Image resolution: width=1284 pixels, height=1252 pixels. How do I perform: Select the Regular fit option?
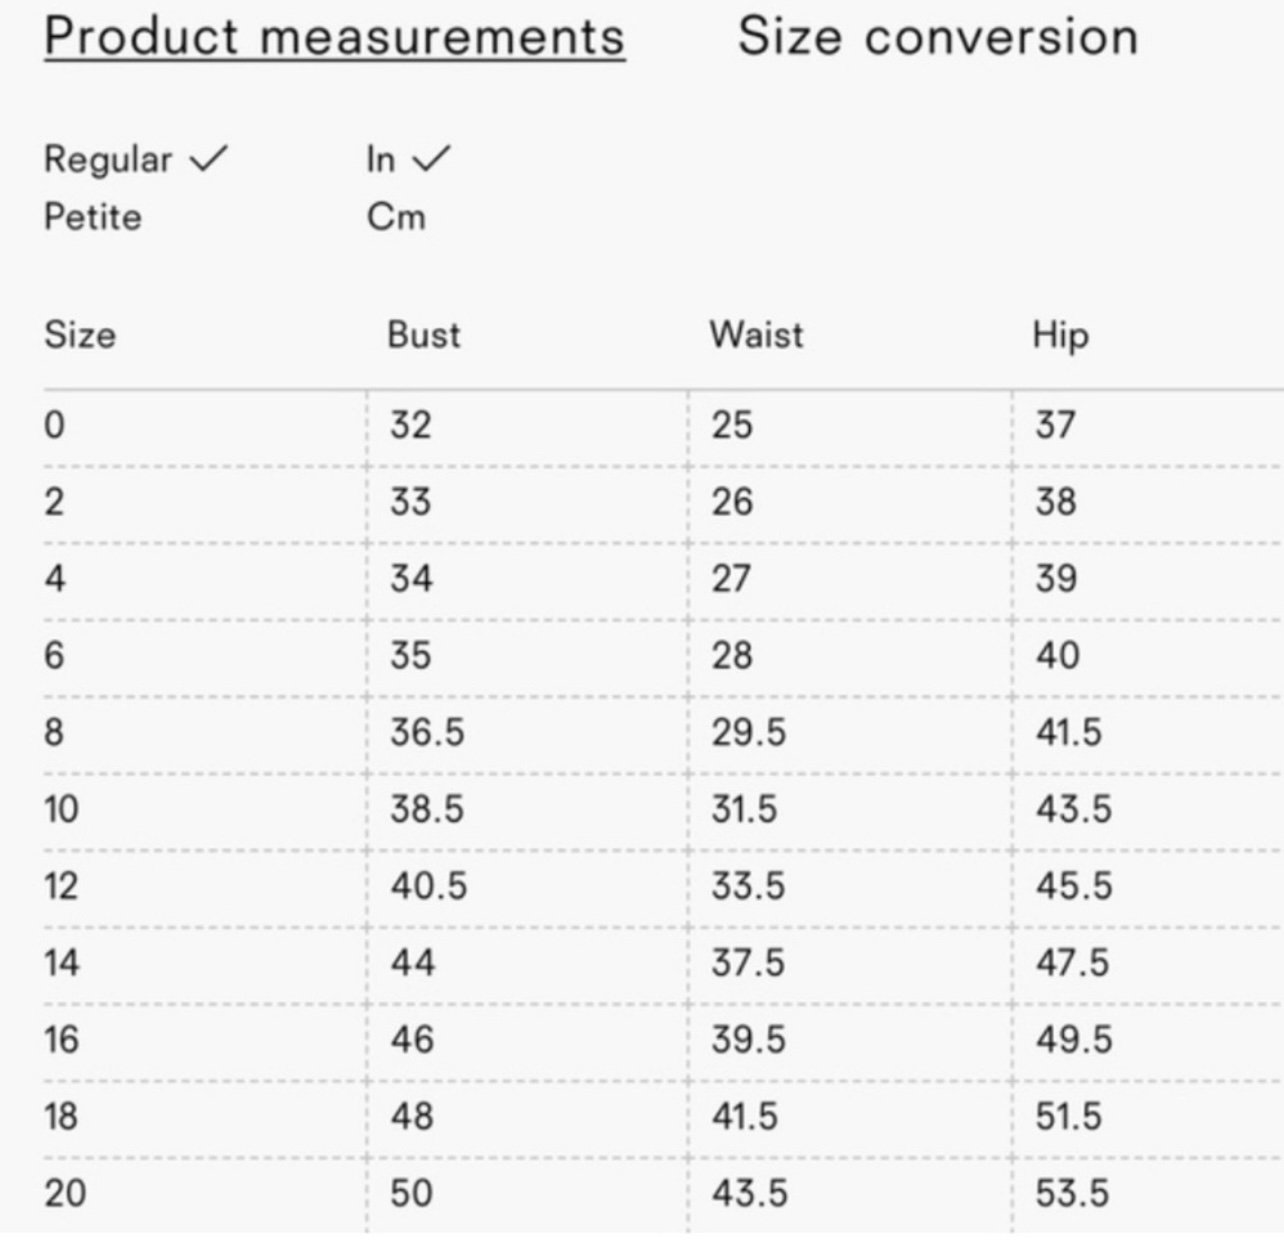coord(108,160)
